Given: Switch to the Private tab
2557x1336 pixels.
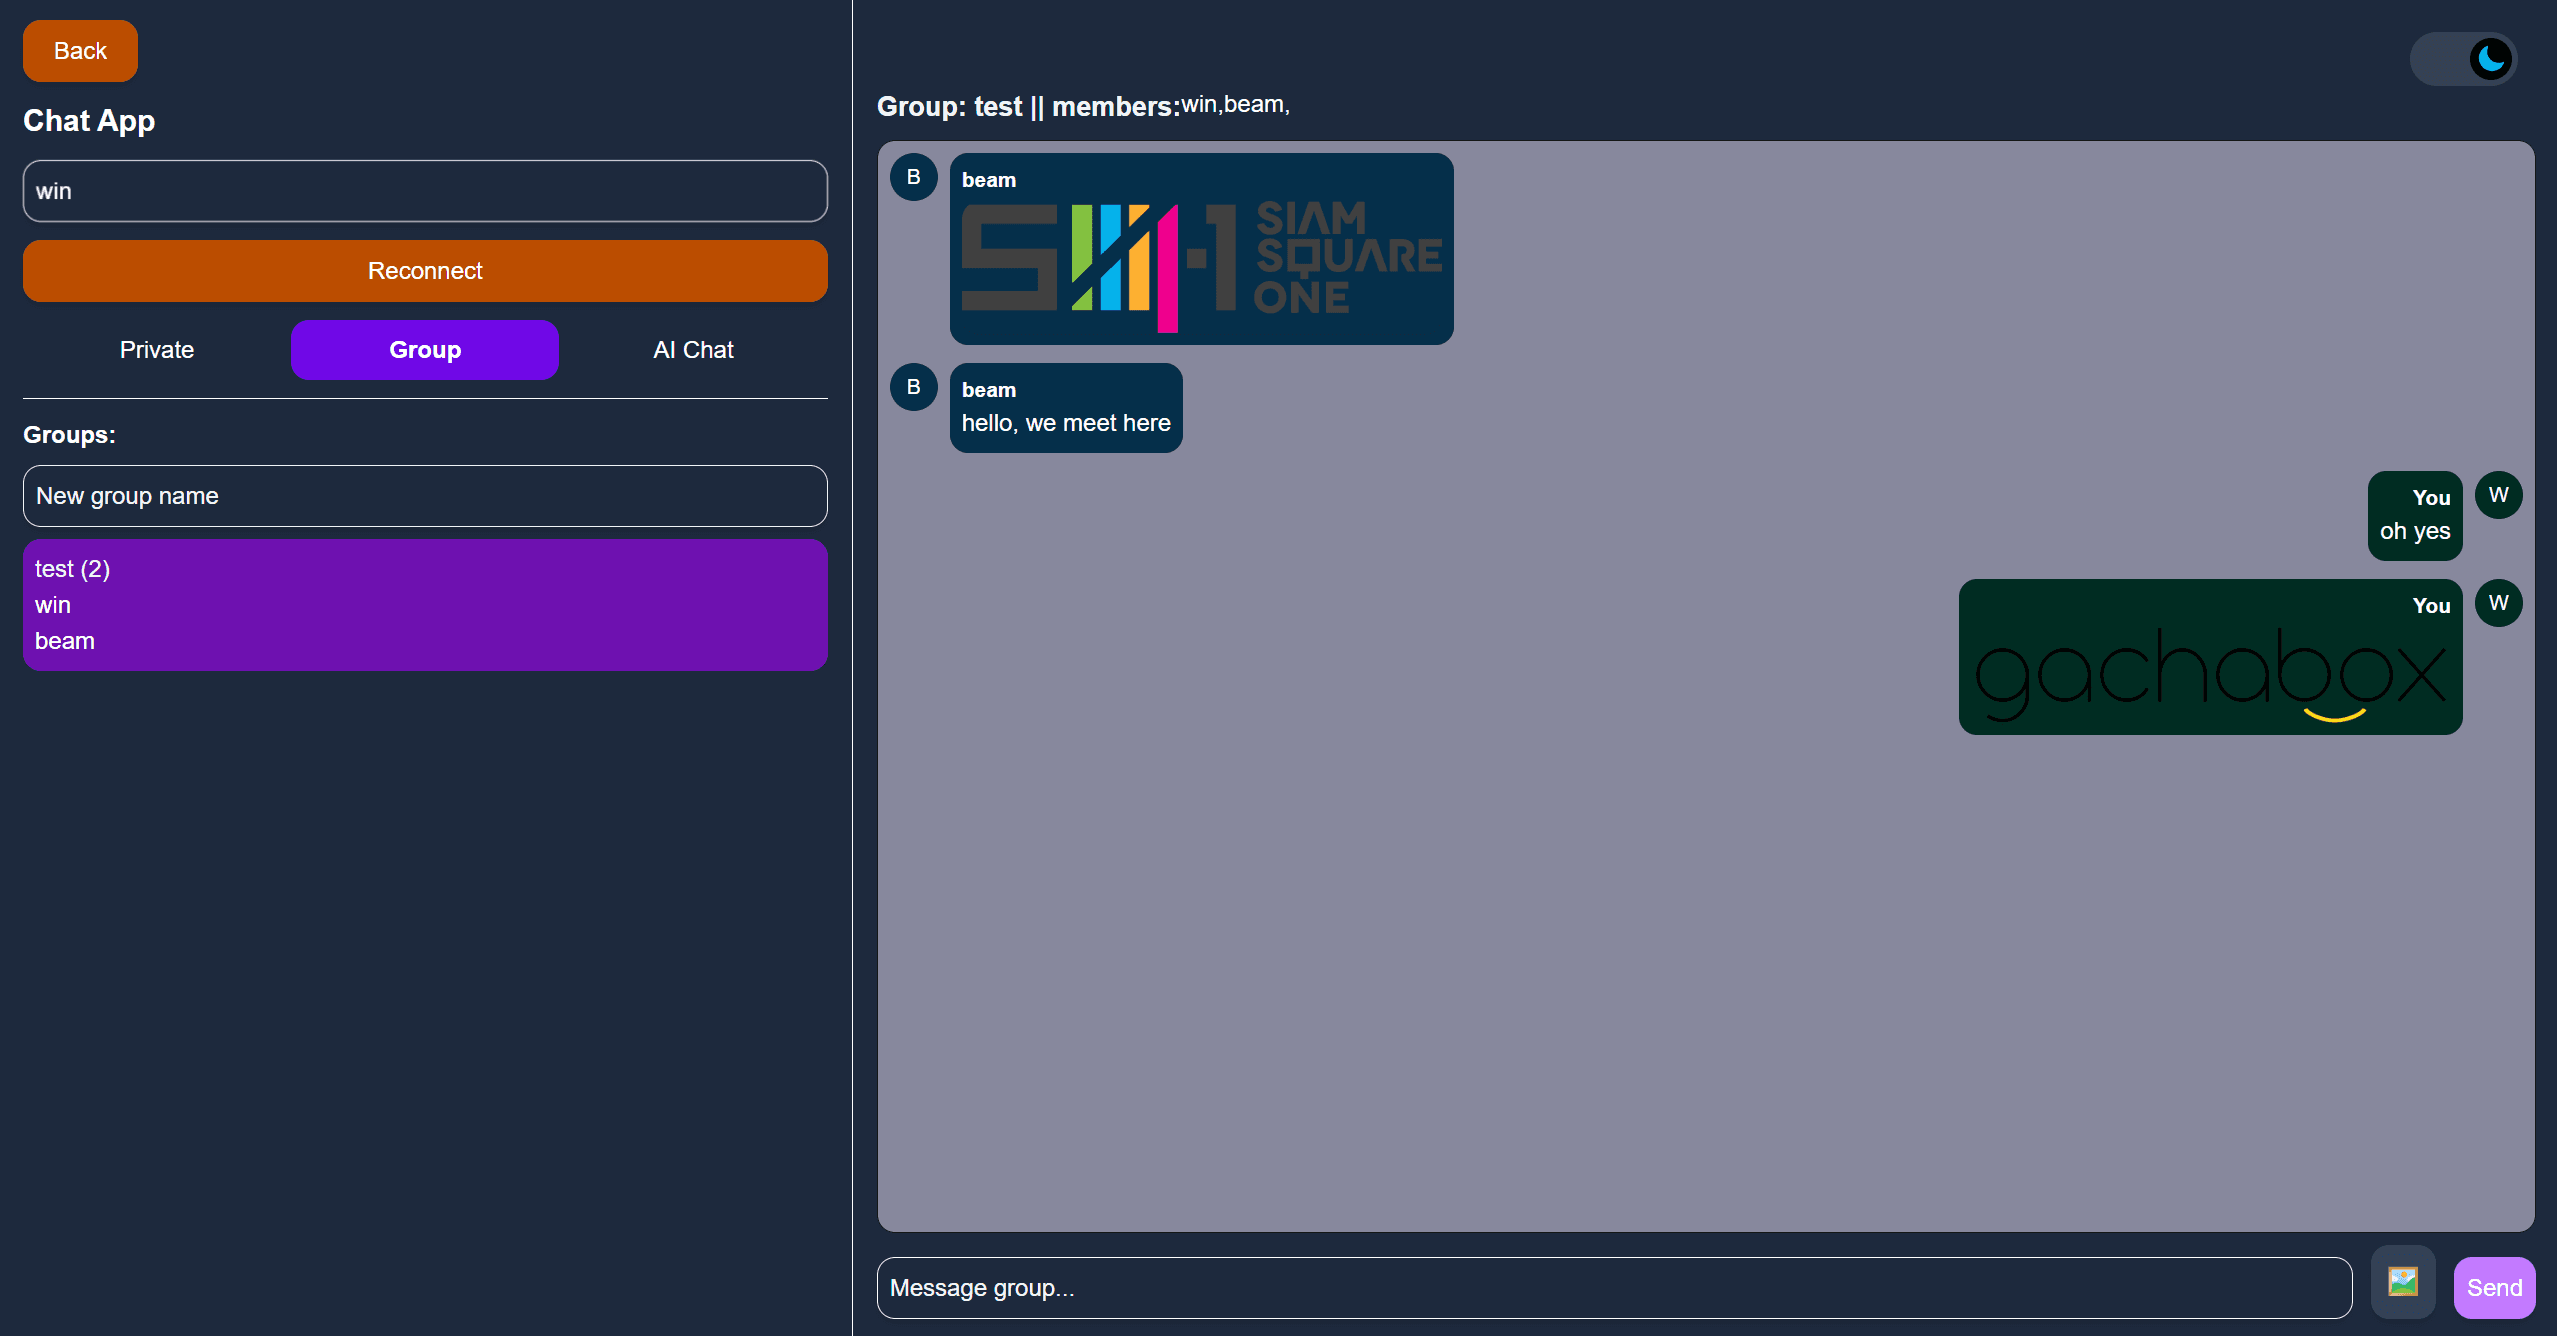Looking at the screenshot, I should coord(157,350).
